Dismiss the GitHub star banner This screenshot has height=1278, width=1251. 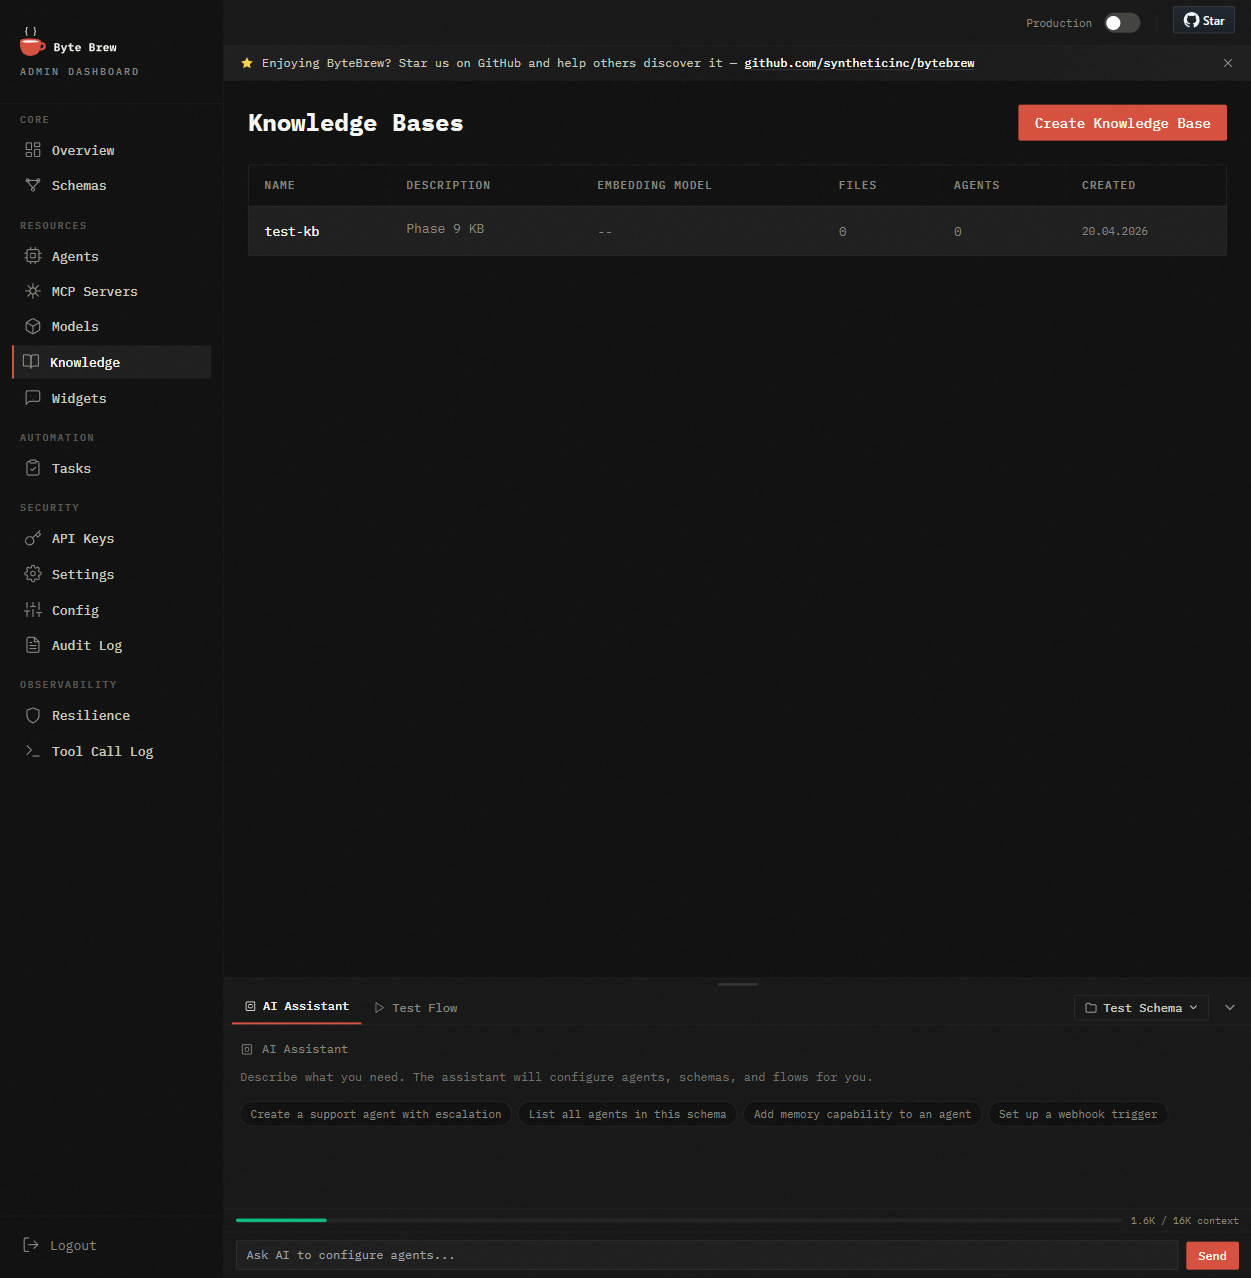point(1228,63)
